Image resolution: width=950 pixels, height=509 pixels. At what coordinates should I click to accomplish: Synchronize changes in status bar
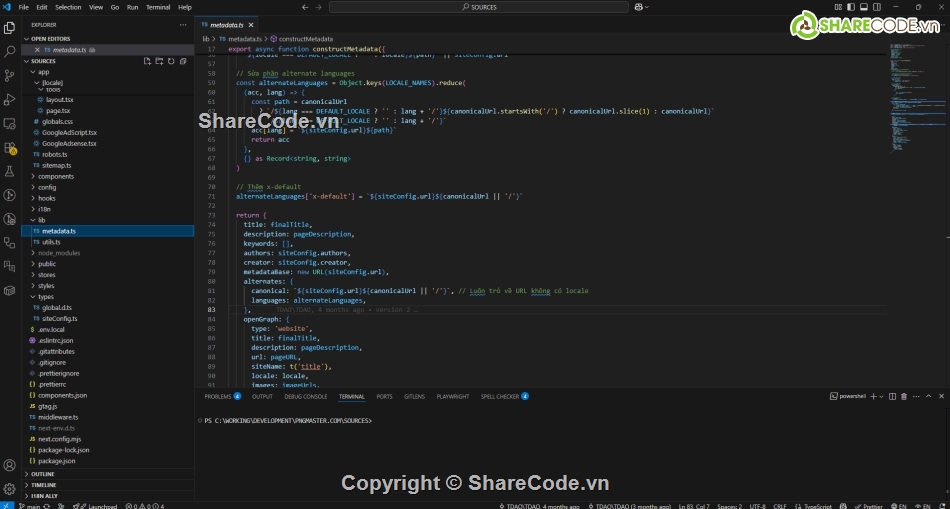(47, 506)
